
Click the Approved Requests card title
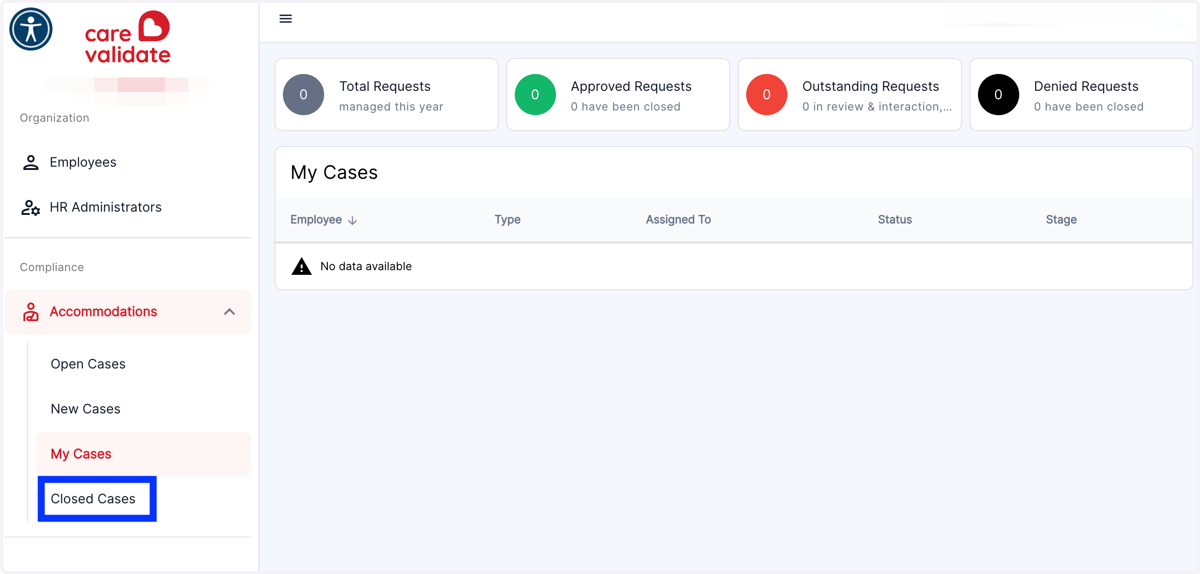tap(631, 87)
